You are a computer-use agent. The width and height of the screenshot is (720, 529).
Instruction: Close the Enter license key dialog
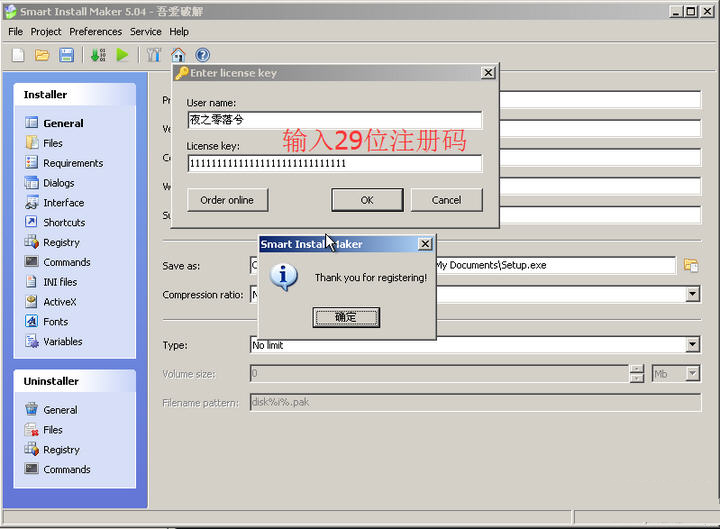coord(488,73)
